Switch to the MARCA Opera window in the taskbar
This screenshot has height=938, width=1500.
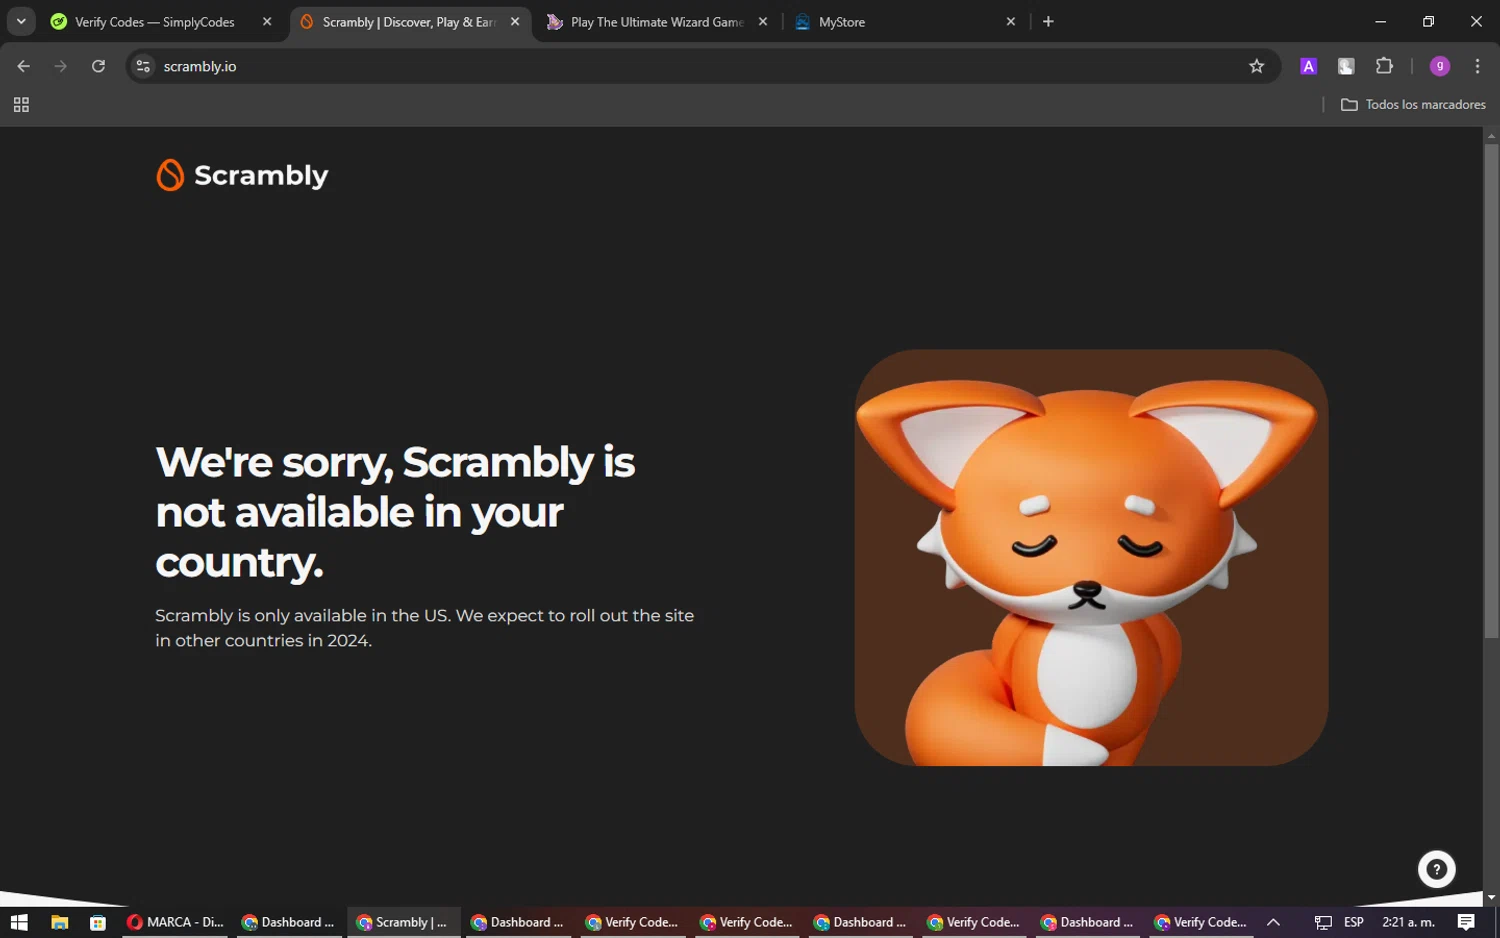(x=176, y=922)
